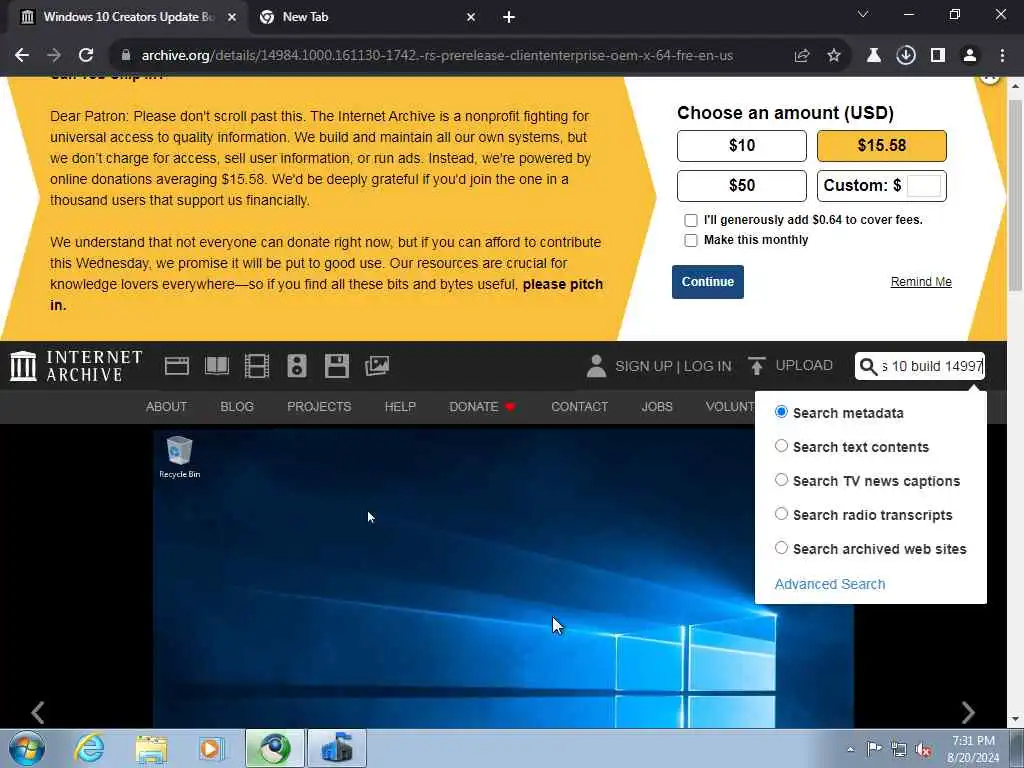Open Chrome three-dot menu
Image resolution: width=1024 pixels, height=768 pixels.
pos(1002,56)
